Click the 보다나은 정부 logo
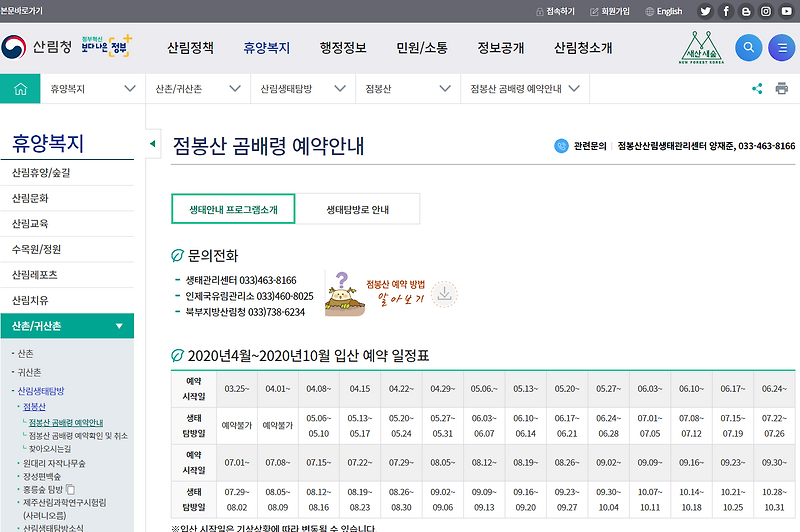The height and width of the screenshot is (532, 800). [x=107, y=46]
